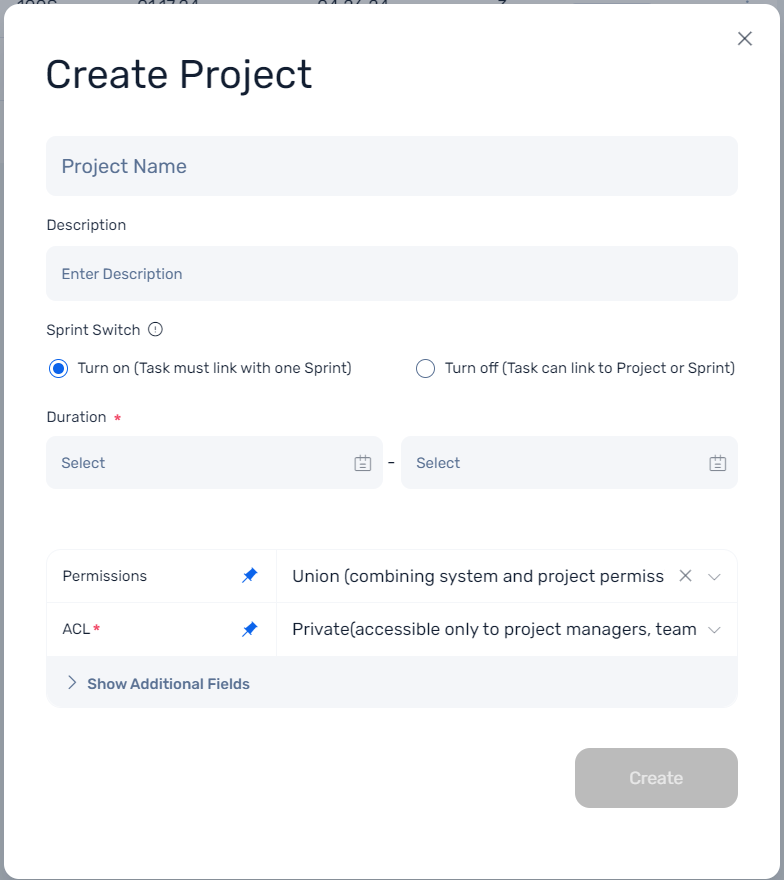
Task: Open the Duration start date selector
Action: pos(214,463)
